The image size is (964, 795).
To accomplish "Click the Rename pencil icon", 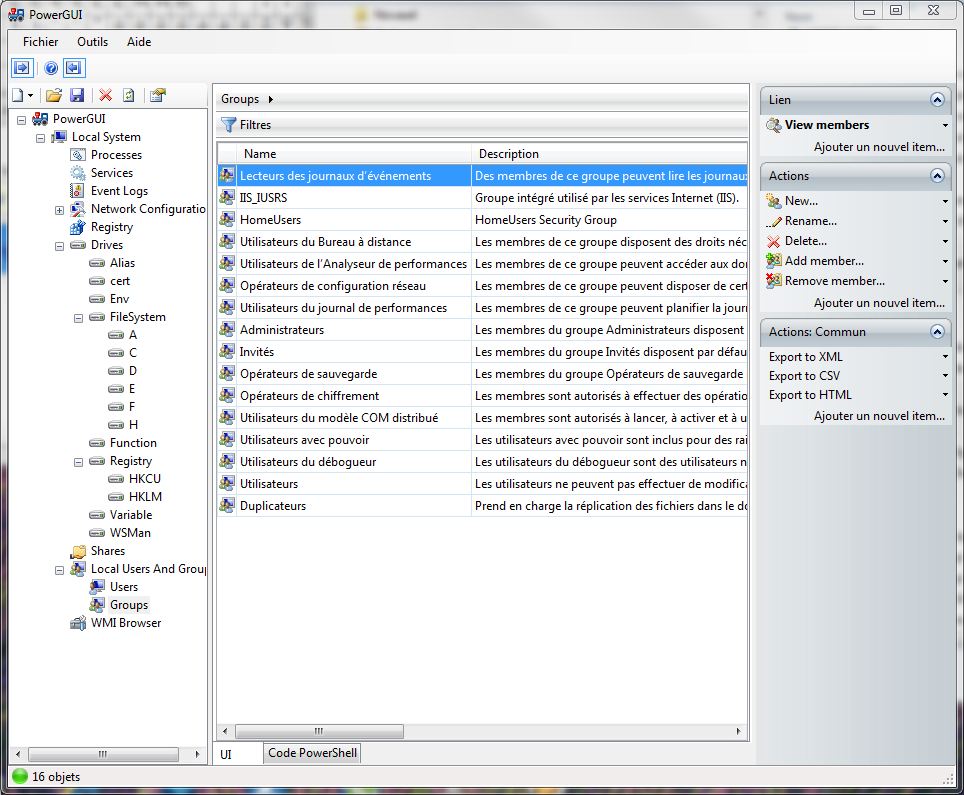I will coord(773,221).
